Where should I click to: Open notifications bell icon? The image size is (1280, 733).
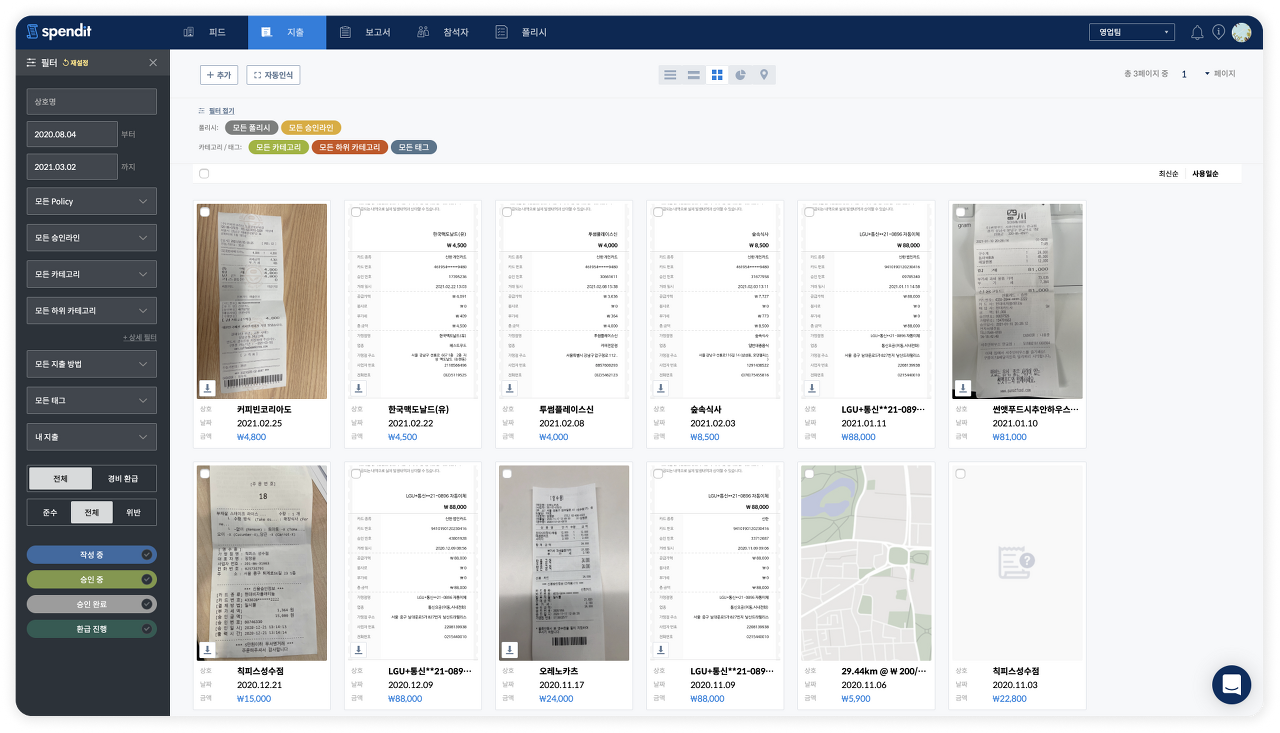pyautogui.click(x=1197, y=32)
